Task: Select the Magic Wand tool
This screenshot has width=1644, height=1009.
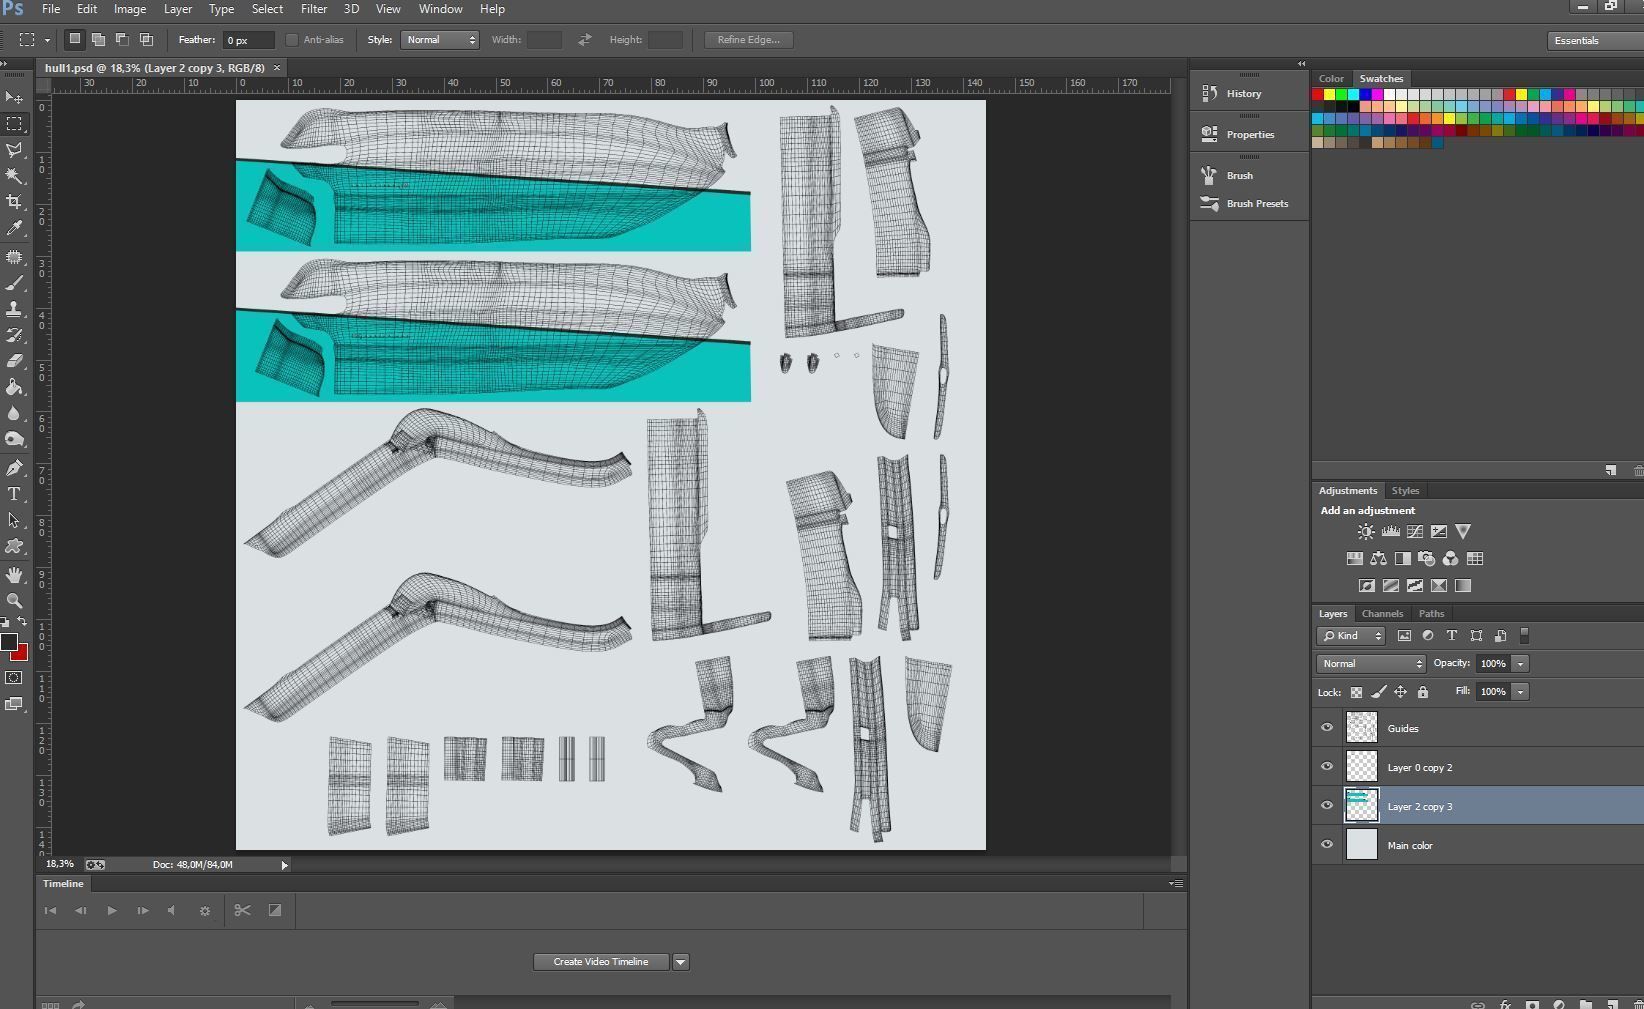Action: tap(14, 175)
